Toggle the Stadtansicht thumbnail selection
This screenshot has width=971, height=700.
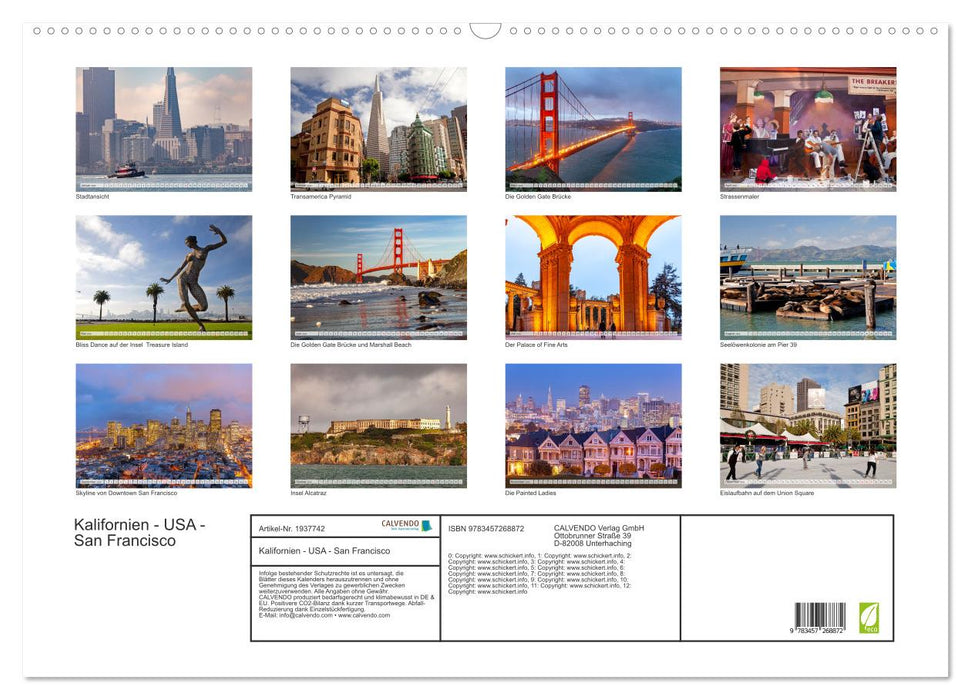click(163, 130)
